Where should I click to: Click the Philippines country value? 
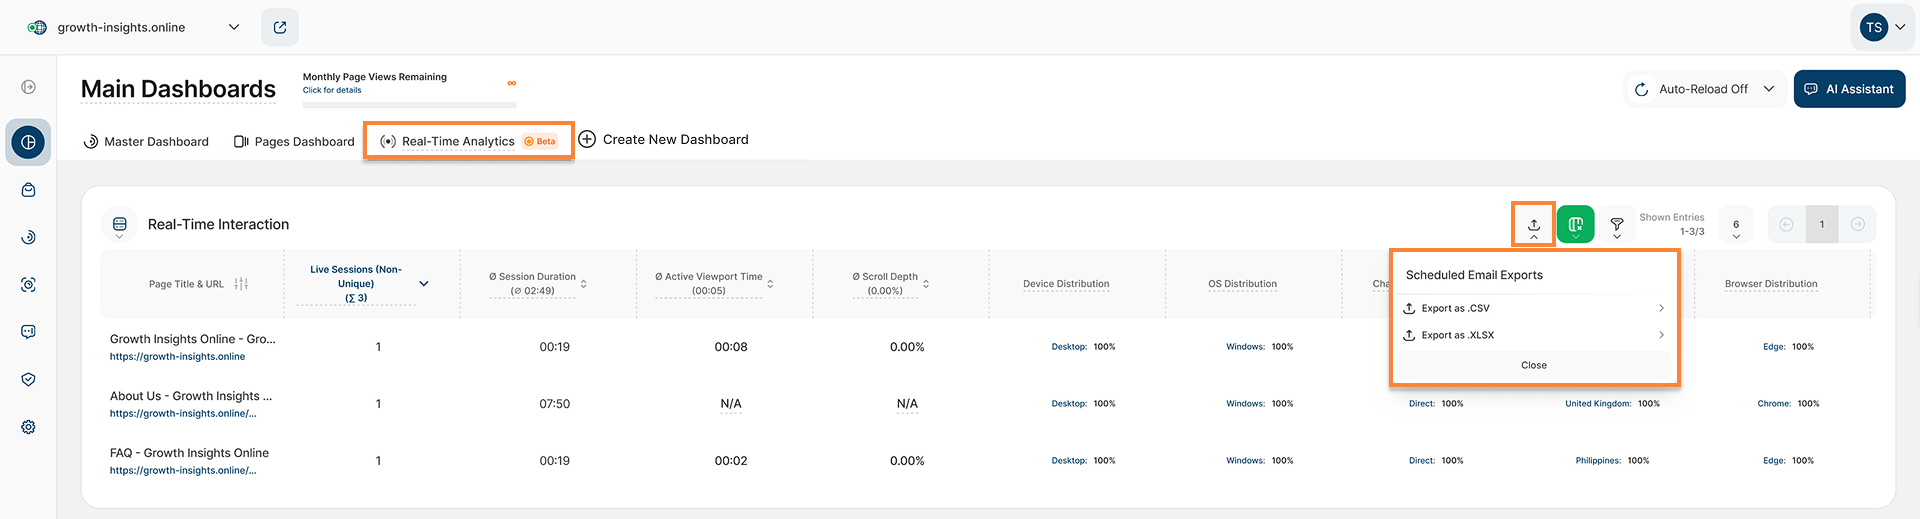coord(1612,461)
